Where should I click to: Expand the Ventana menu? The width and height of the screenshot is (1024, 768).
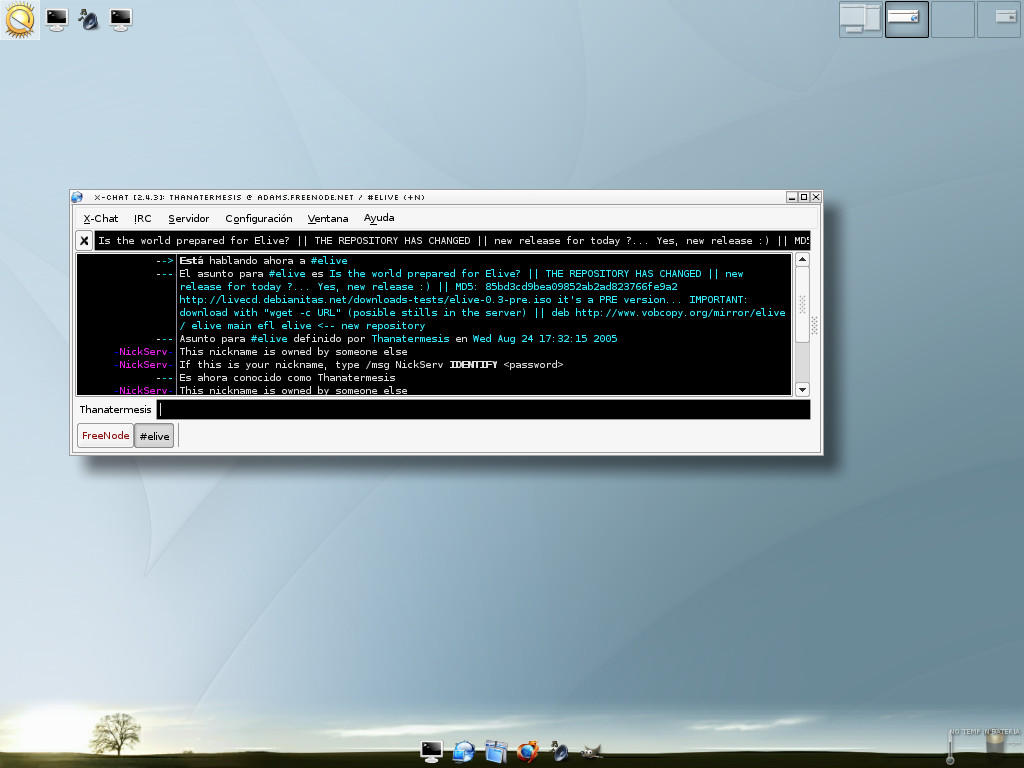[328, 218]
